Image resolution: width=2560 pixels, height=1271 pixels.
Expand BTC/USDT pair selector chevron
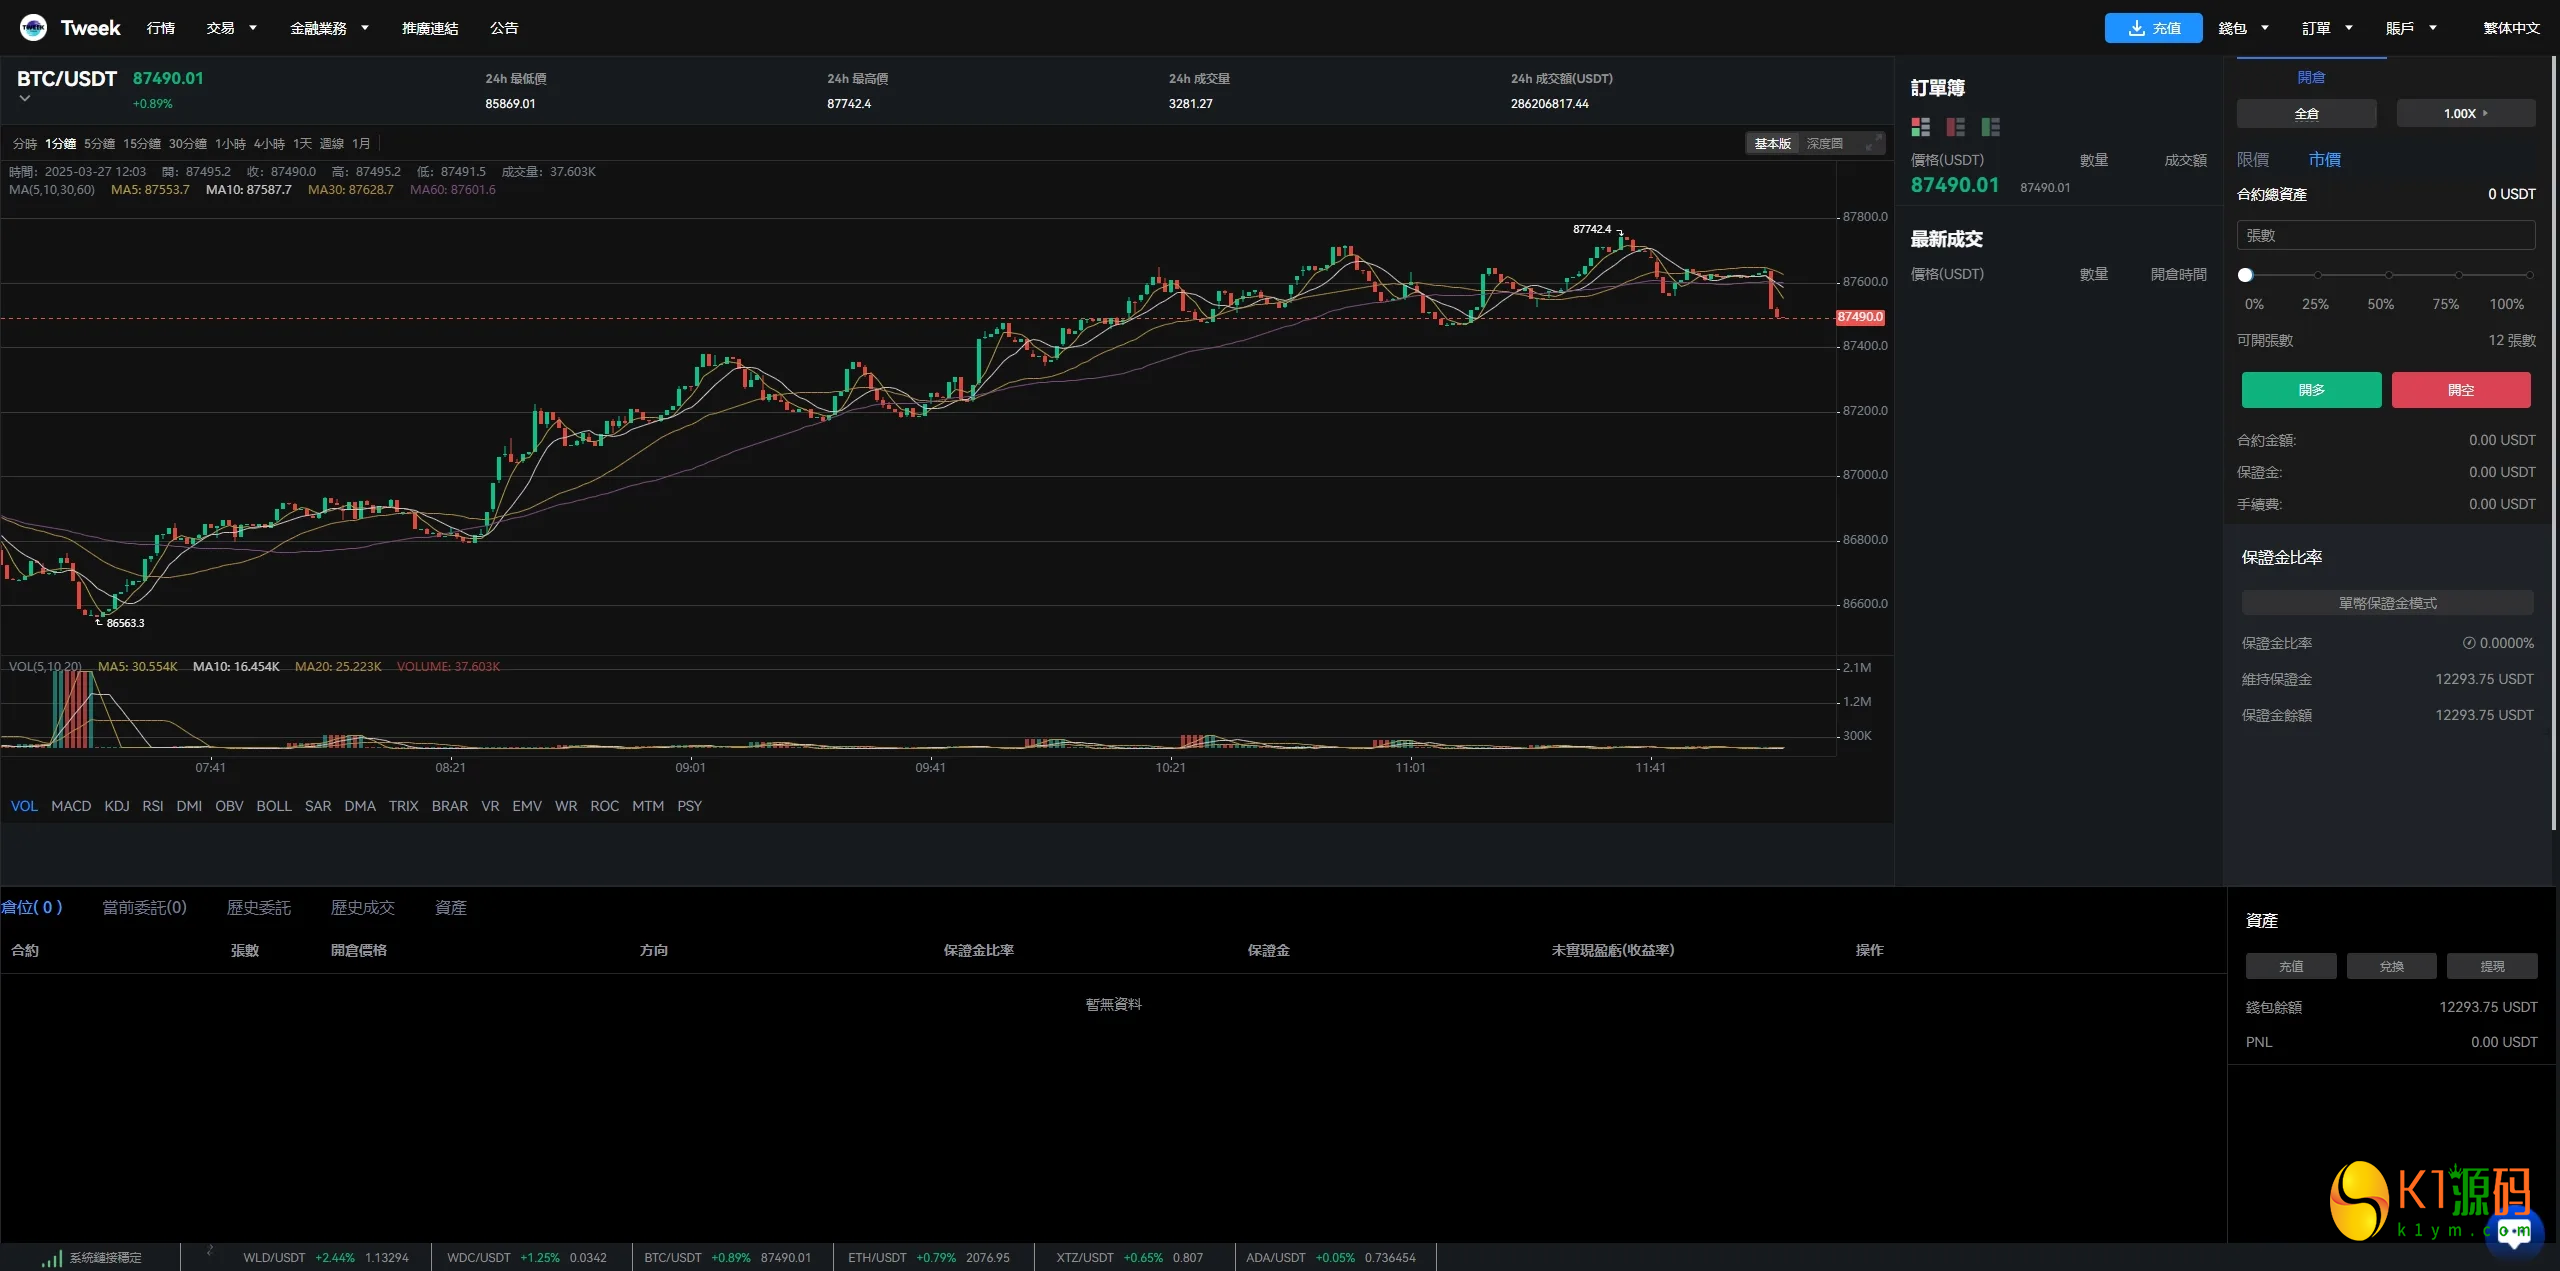click(x=25, y=99)
